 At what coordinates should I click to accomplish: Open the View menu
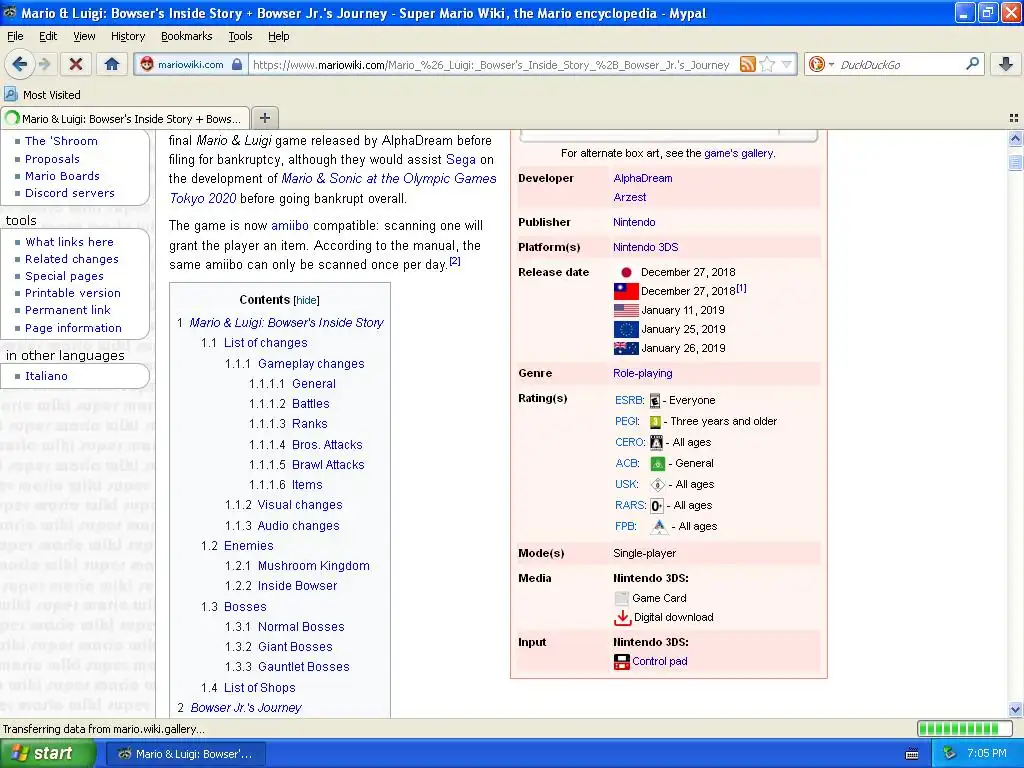point(84,36)
